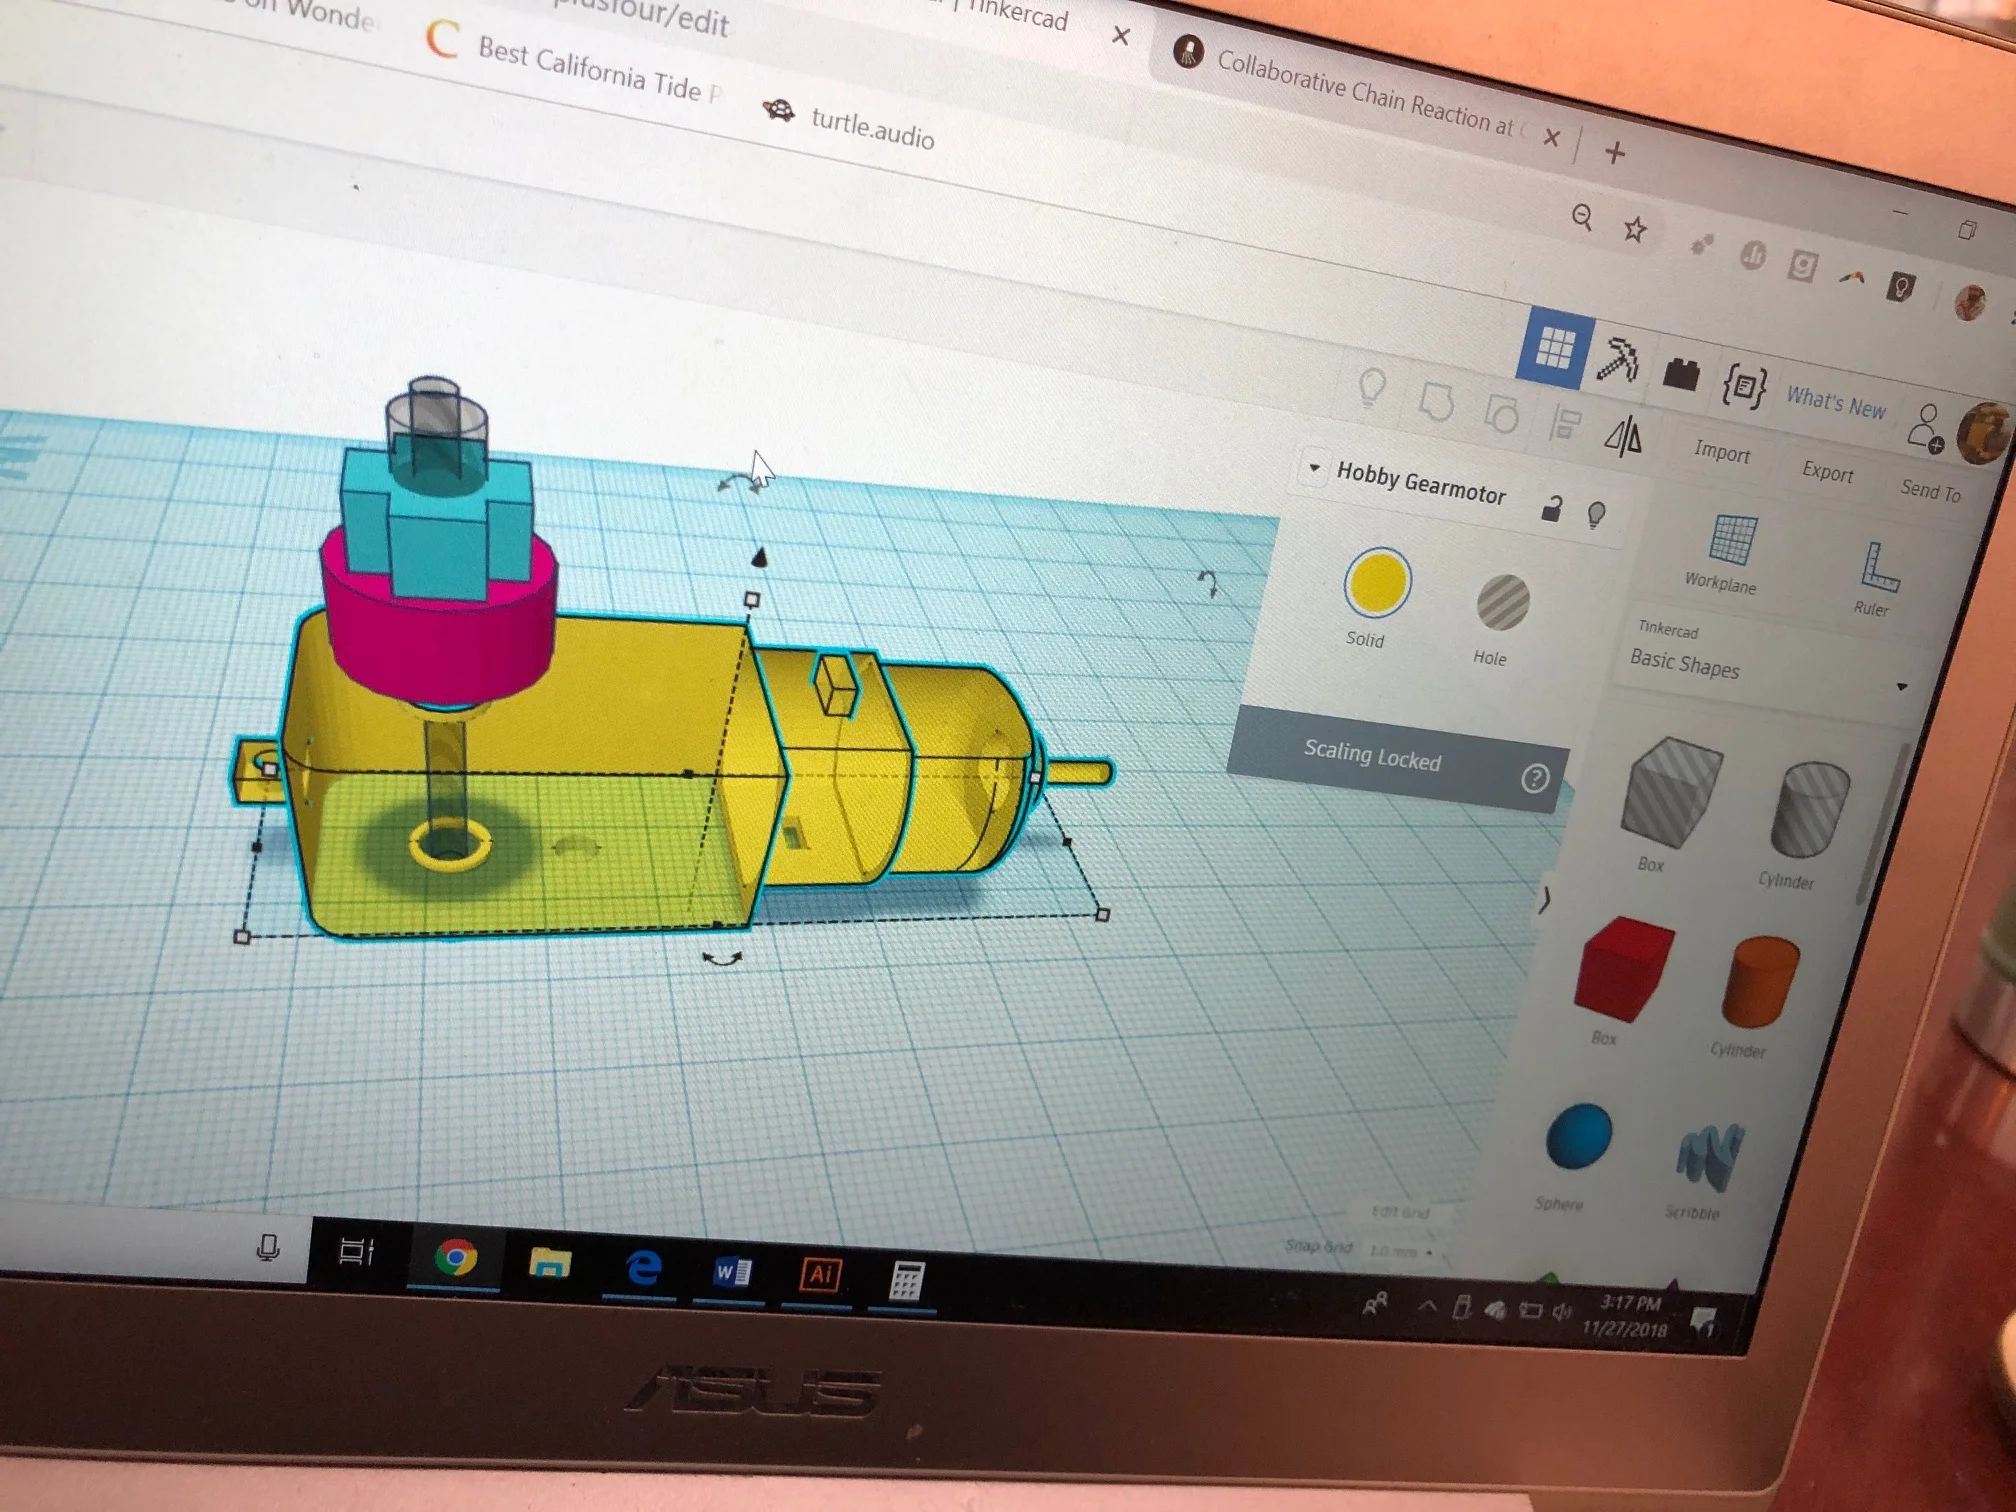Expand the system tray hidden icons chevron
Screen dimensions: 2016x1512
tap(1426, 1305)
